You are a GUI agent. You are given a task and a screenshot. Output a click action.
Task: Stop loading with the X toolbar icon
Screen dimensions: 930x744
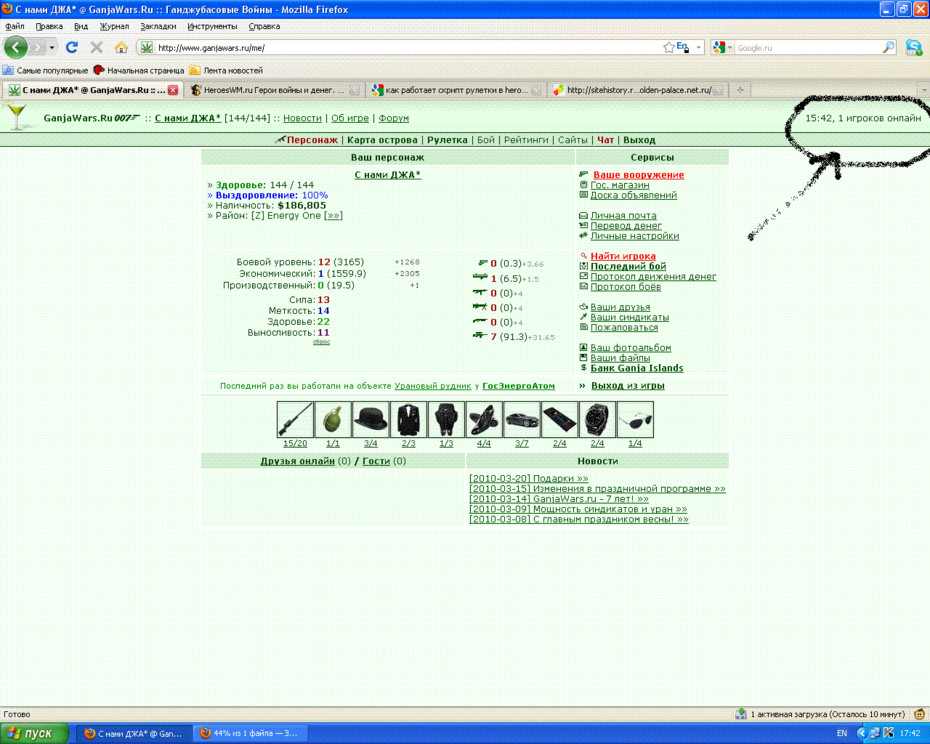(x=96, y=47)
